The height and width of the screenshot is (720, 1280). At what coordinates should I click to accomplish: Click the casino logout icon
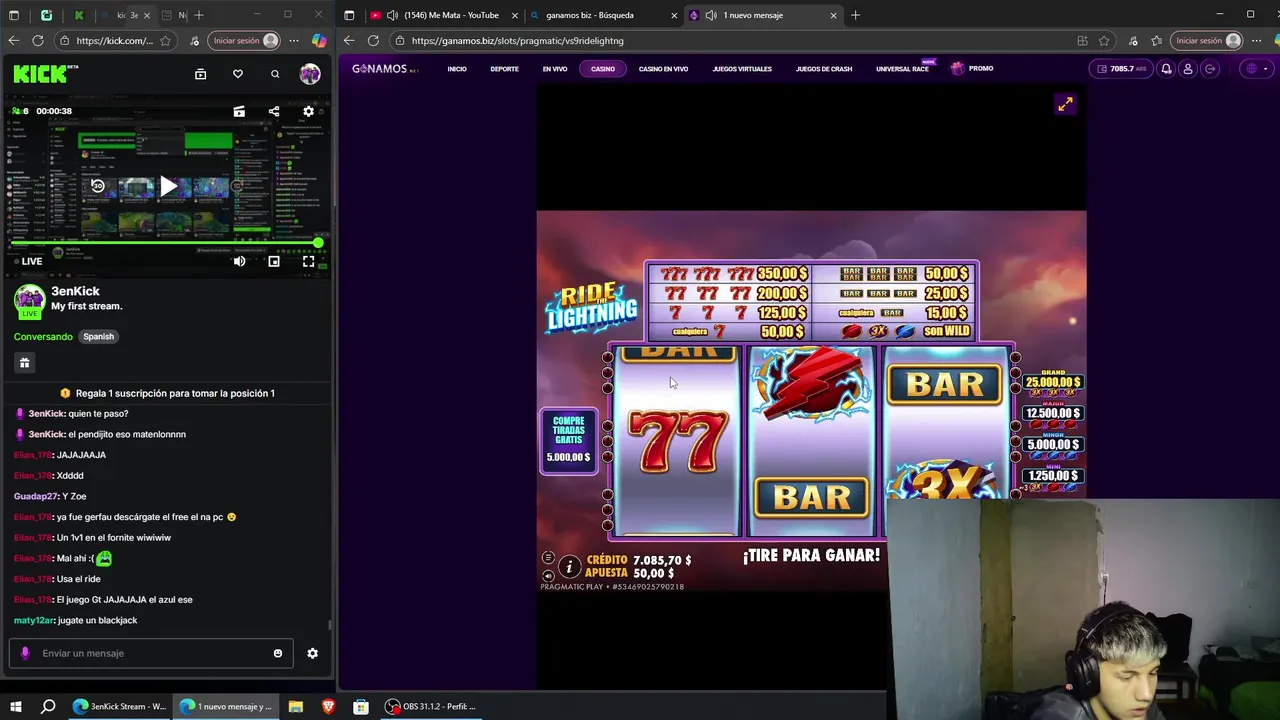tap(1210, 69)
